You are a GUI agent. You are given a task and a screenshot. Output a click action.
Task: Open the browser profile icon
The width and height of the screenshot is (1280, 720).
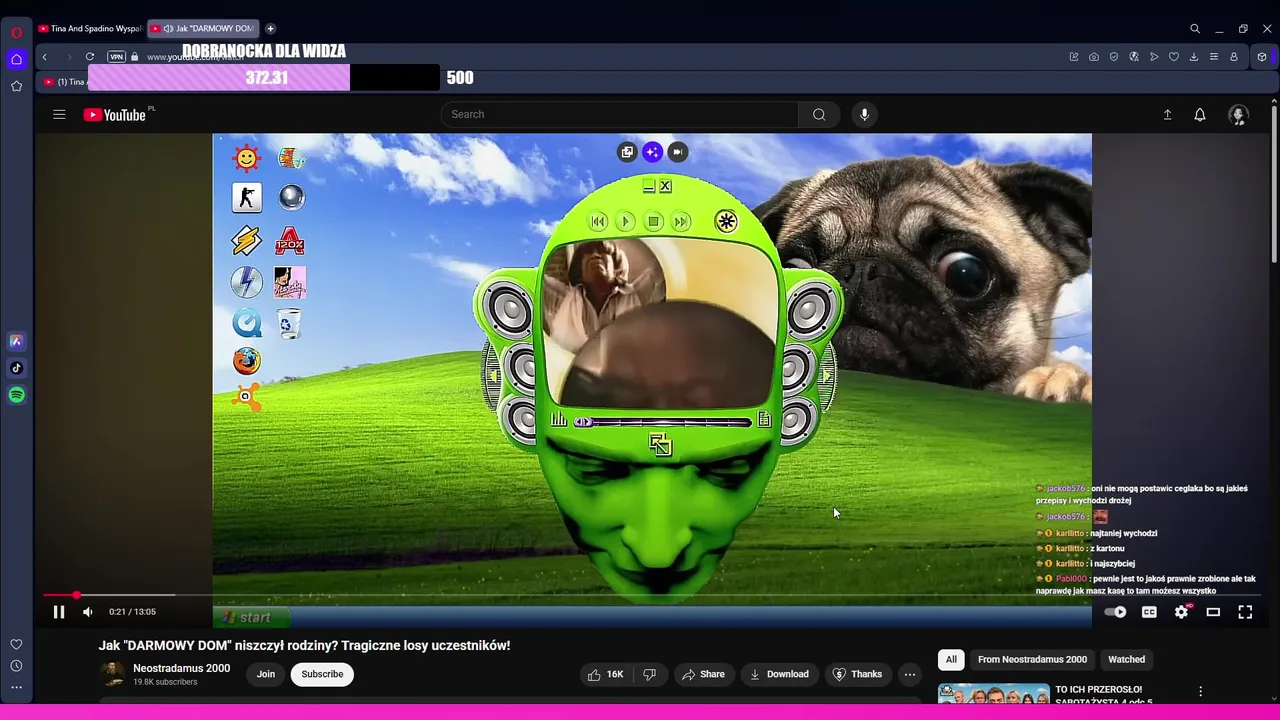1234,57
